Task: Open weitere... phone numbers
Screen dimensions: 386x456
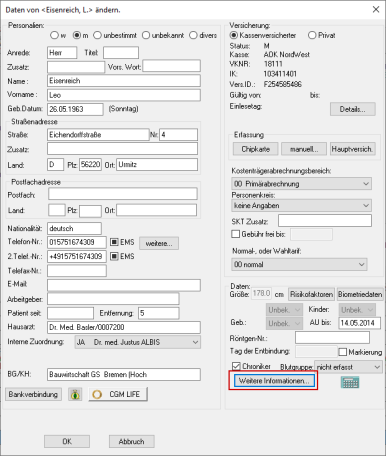Action: click(159, 243)
